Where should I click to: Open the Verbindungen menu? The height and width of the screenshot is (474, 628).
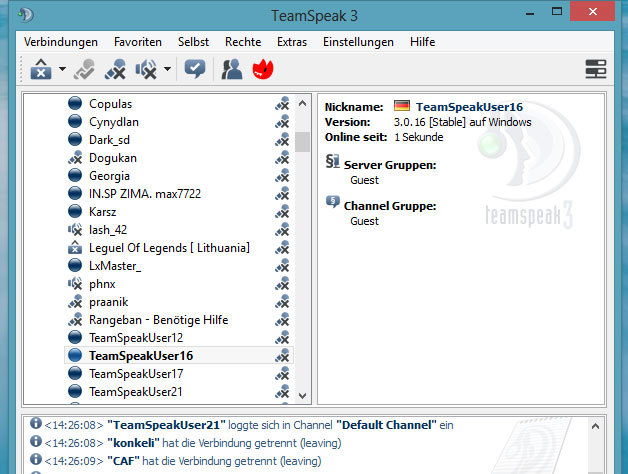(x=61, y=42)
